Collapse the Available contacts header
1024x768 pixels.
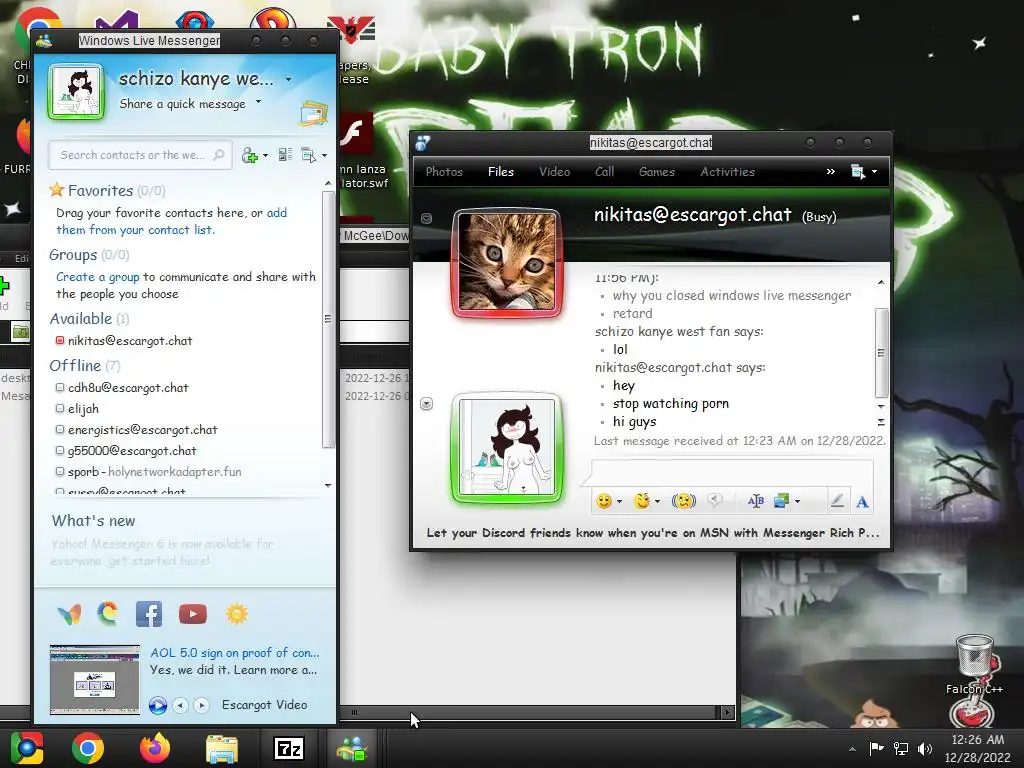point(89,319)
